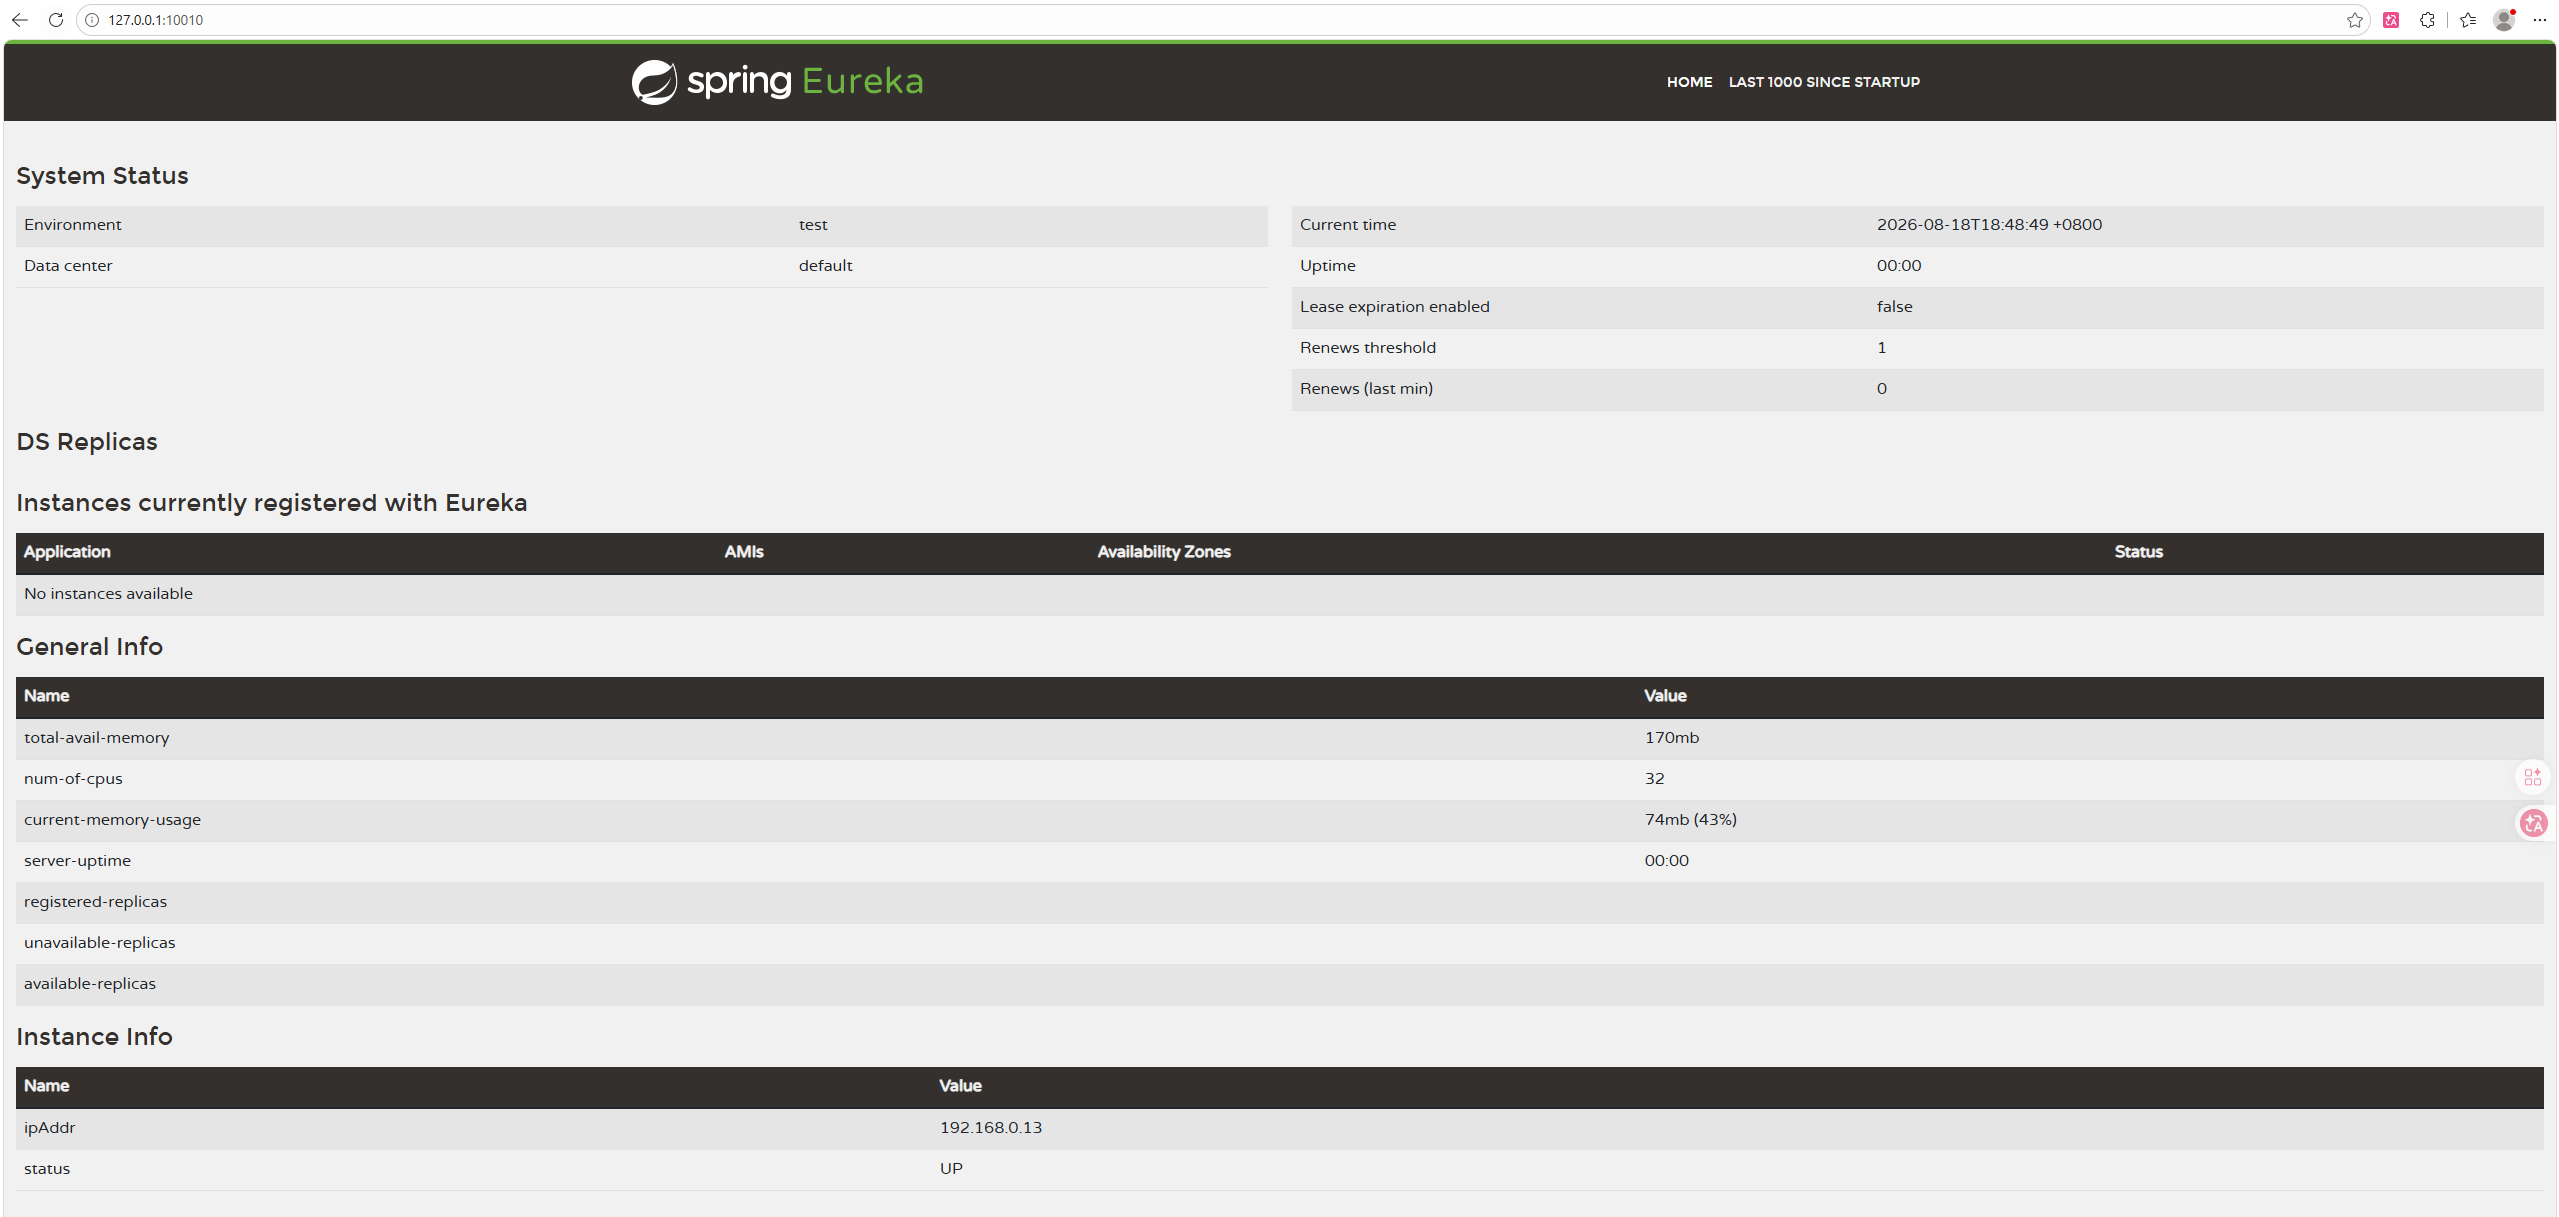The height and width of the screenshot is (1217, 2559).
Task: Select the current-memory-usage row name
Action: tap(112, 820)
